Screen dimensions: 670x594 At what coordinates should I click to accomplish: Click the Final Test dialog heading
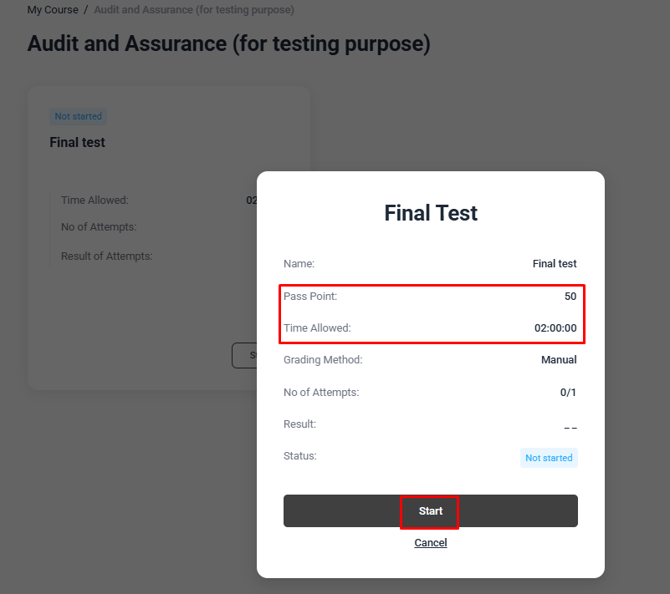pos(431,213)
